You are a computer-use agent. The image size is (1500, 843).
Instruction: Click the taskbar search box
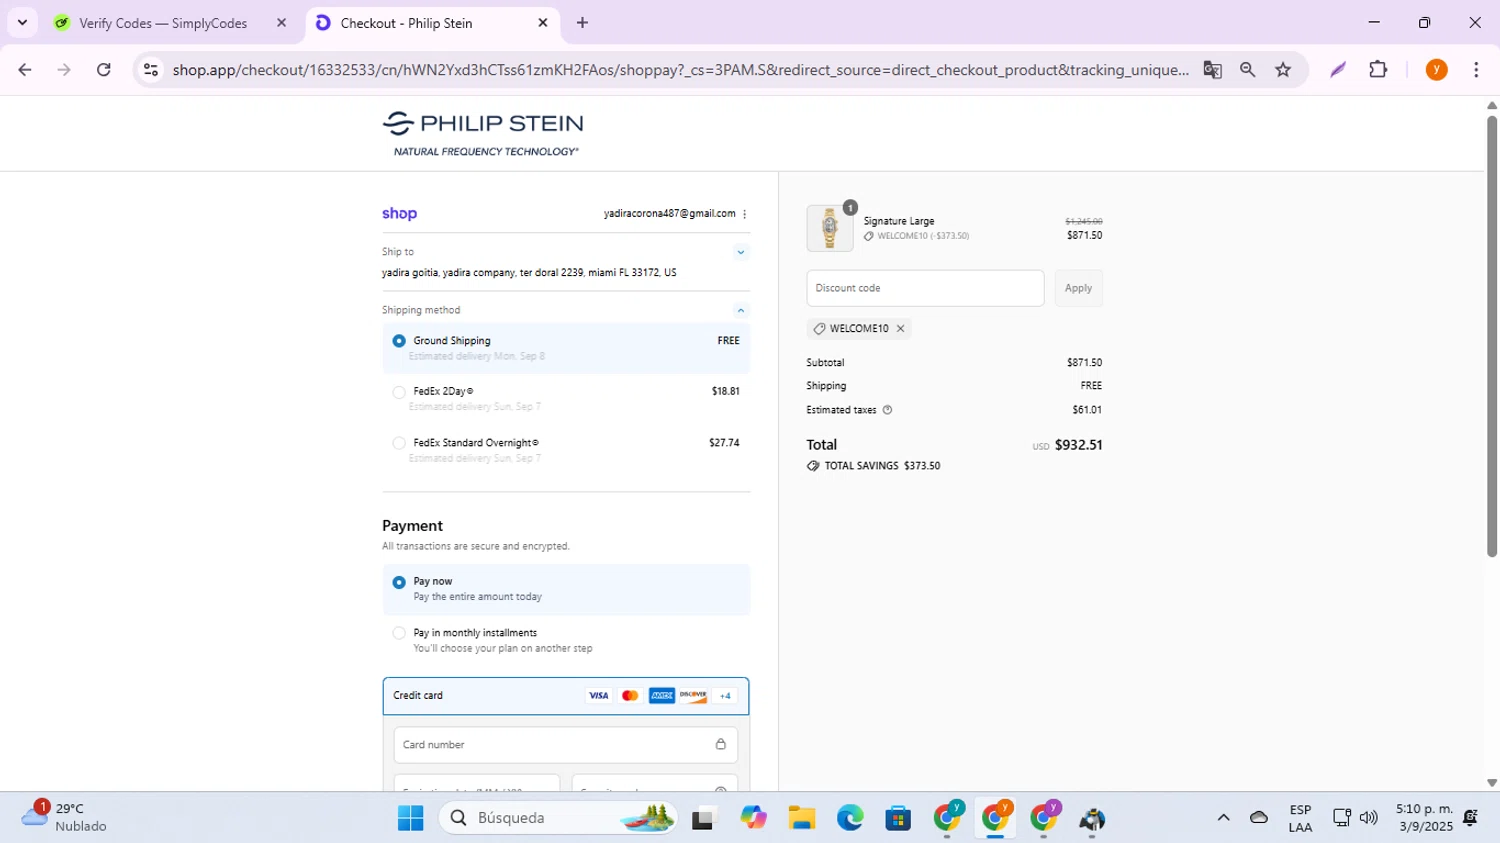[x=558, y=818]
